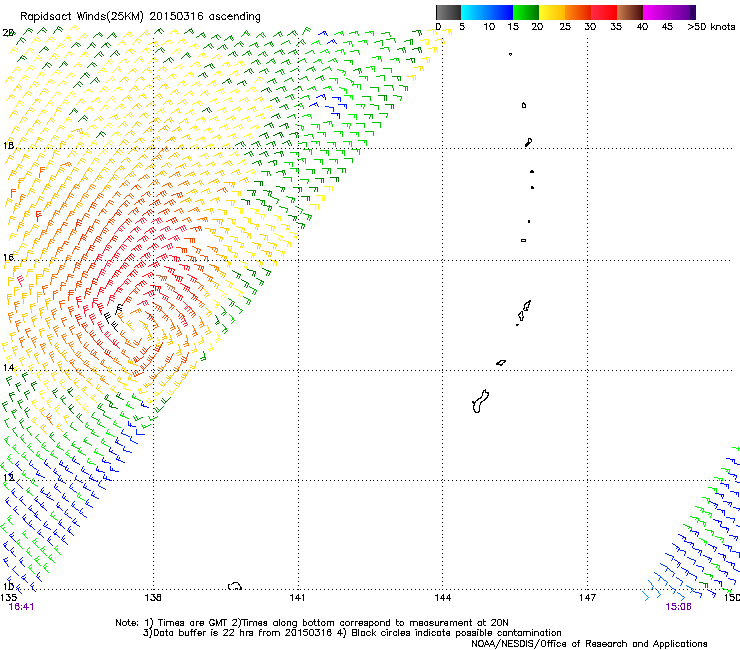The width and height of the screenshot is (740, 650).
Task: Click the island outline just above the 18N gridline
Action: [529, 142]
